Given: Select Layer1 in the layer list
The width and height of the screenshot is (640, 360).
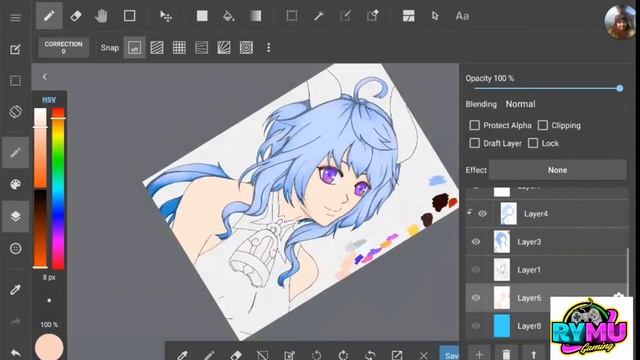Looking at the screenshot, I should click(x=547, y=270).
